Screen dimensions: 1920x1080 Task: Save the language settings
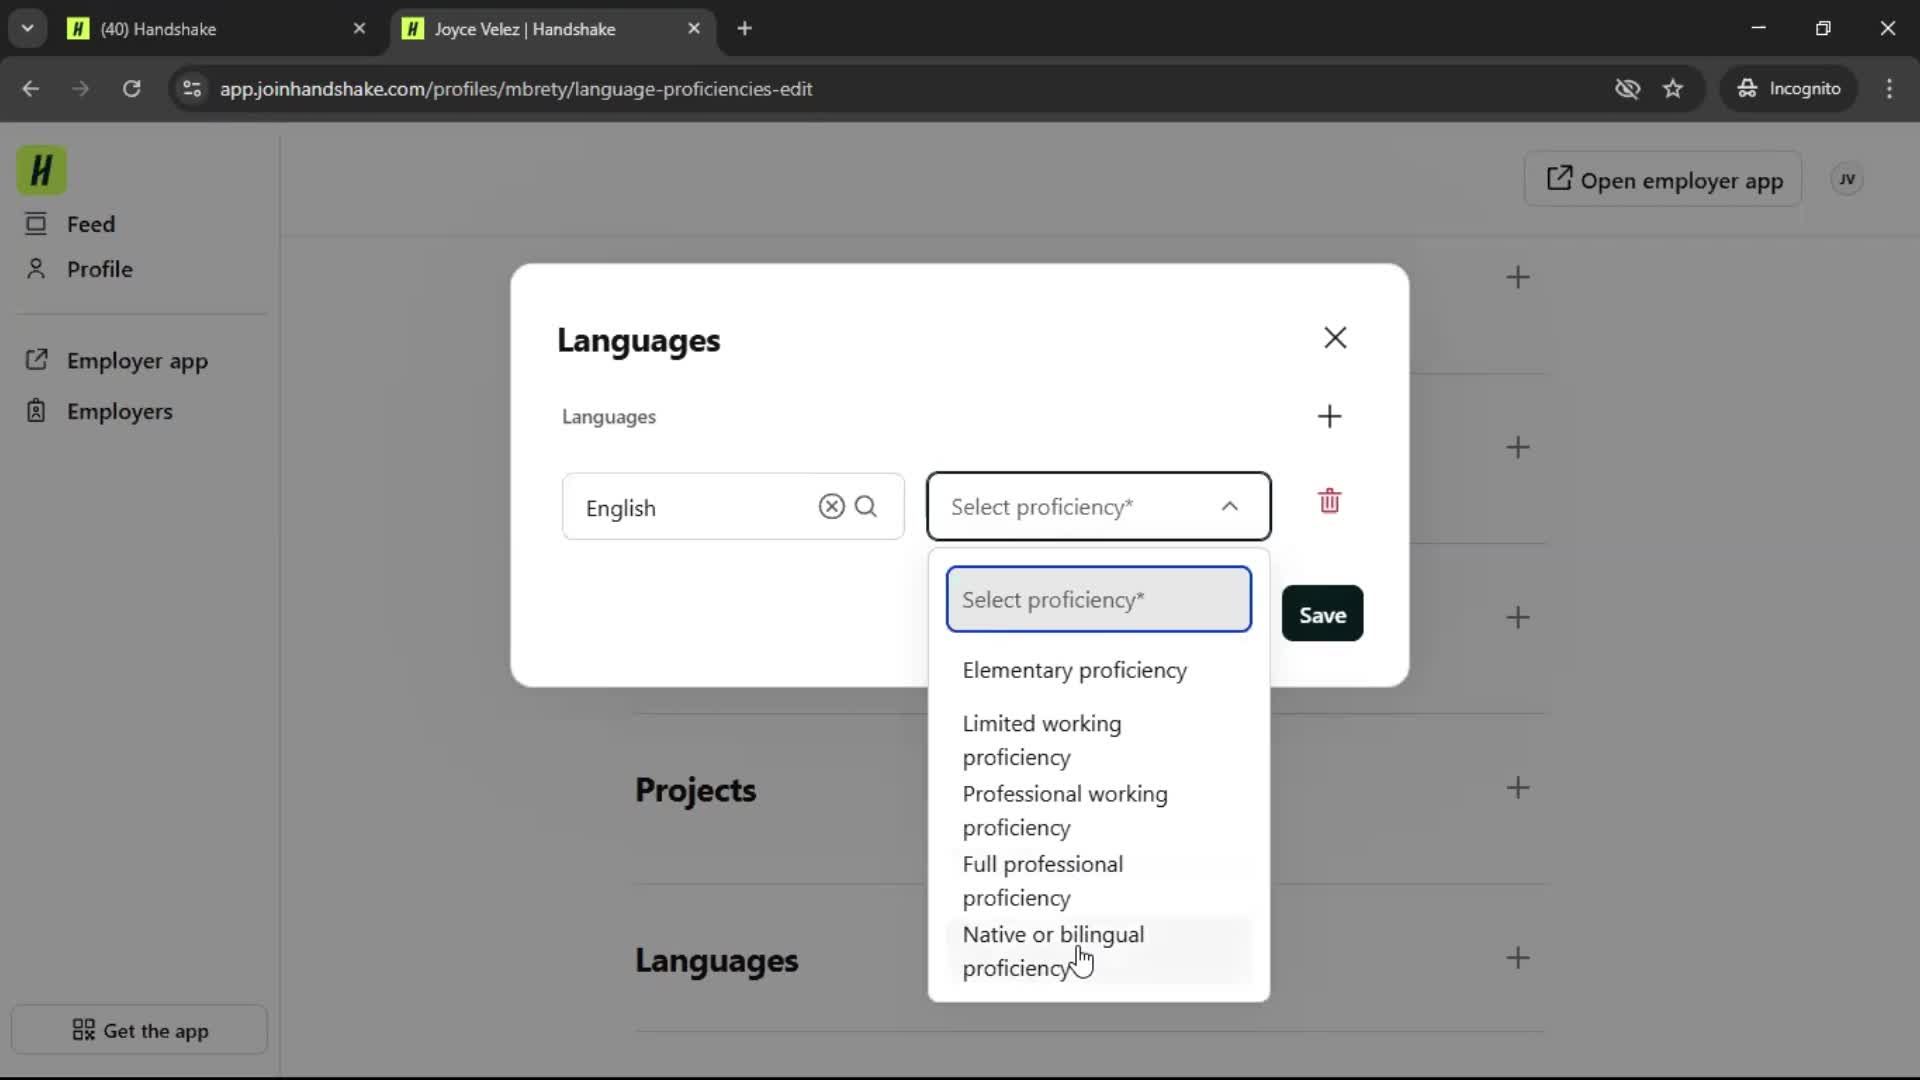click(1322, 614)
